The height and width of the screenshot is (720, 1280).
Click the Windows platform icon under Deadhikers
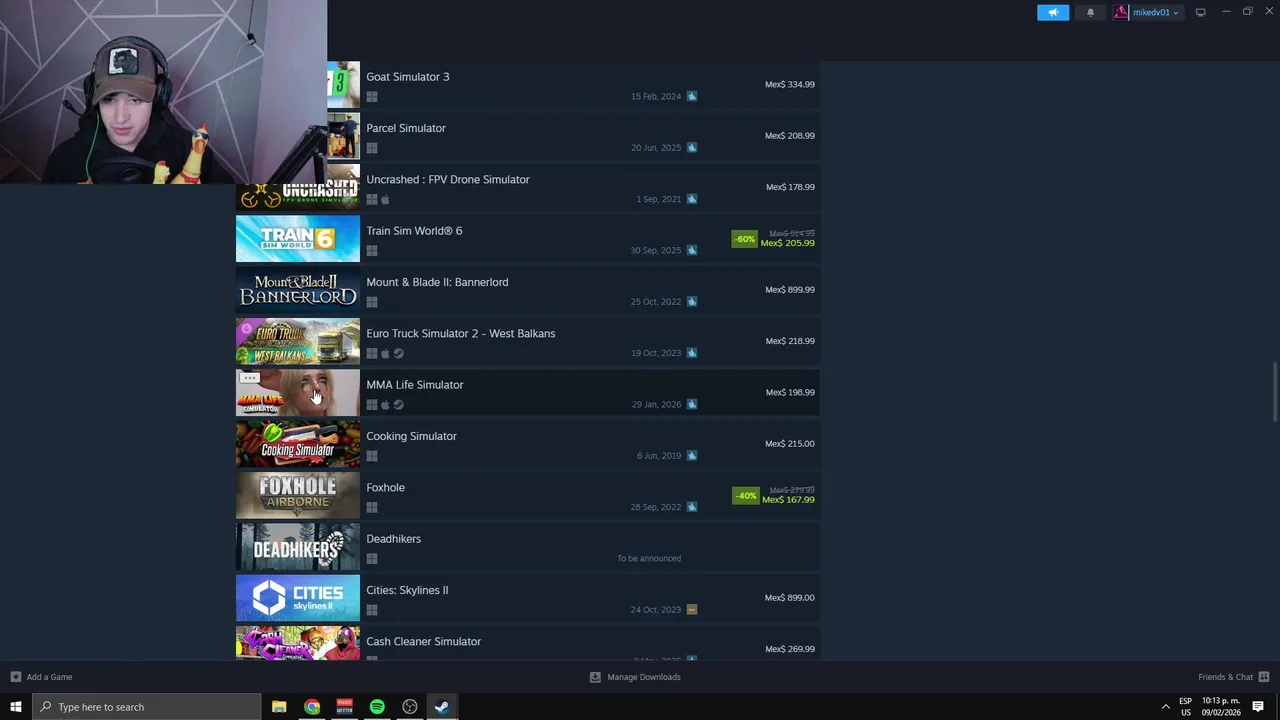tap(372, 558)
